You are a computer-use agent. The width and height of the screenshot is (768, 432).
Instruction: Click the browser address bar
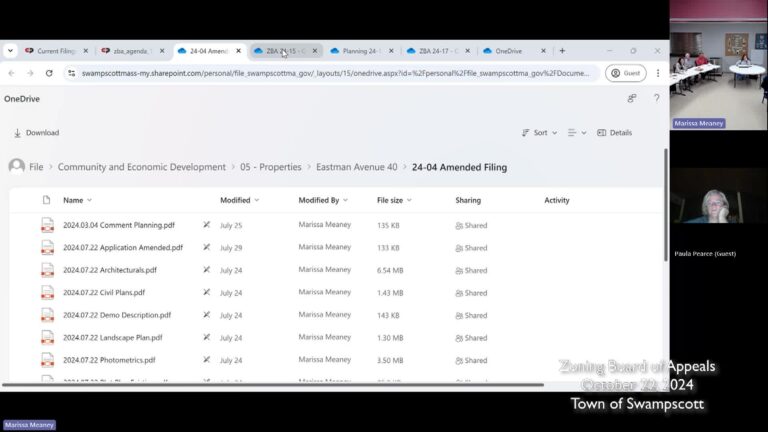pos(330,73)
